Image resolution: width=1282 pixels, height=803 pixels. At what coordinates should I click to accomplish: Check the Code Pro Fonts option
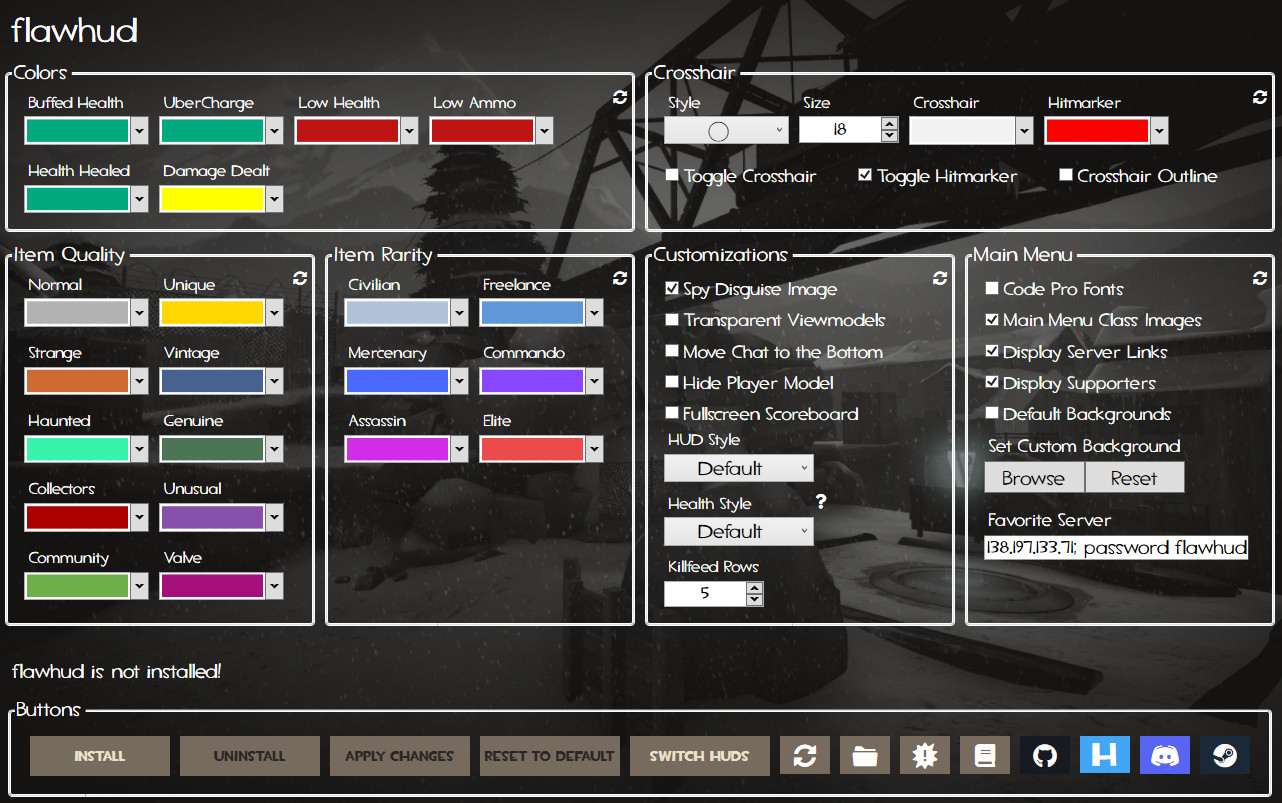992,289
